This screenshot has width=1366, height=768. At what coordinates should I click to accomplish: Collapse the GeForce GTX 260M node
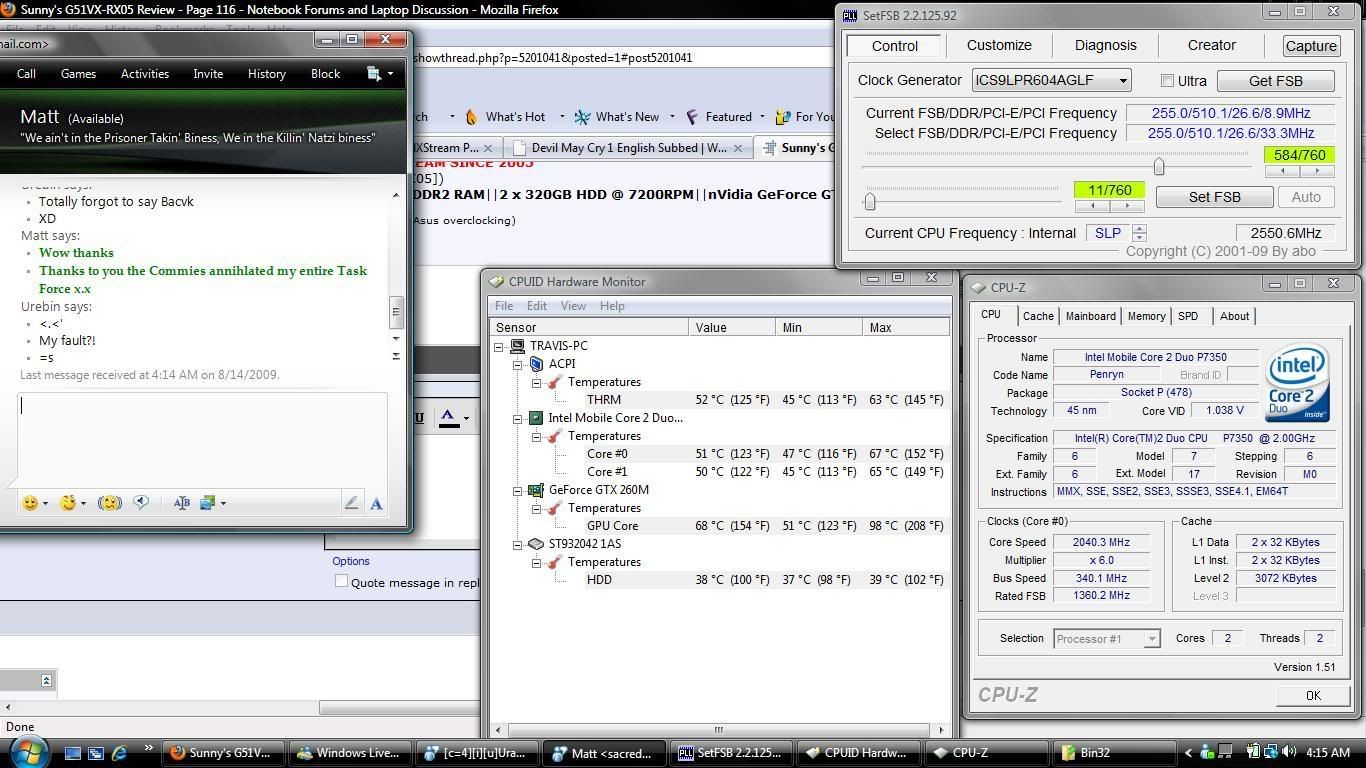coord(518,490)
